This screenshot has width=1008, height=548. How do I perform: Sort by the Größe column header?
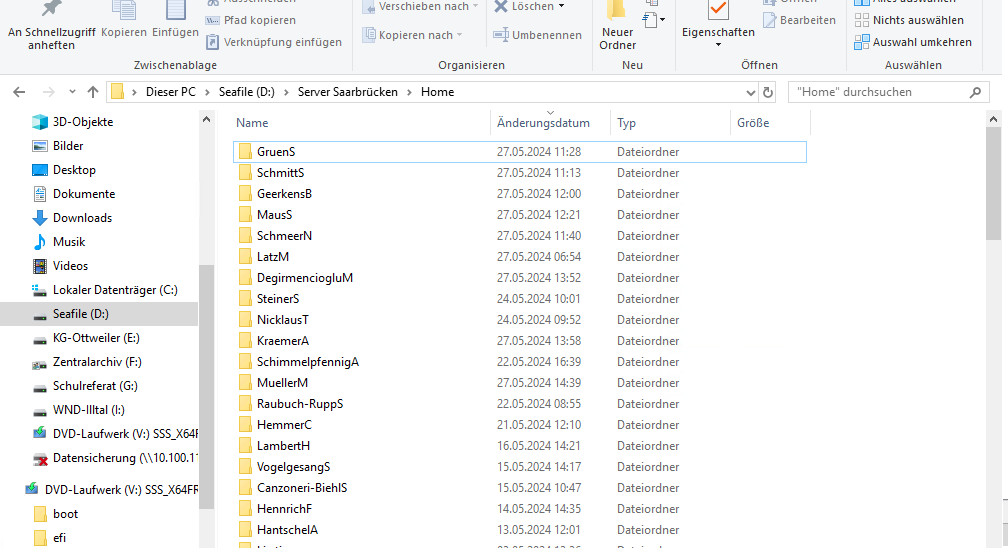click(x=770, y=123)
